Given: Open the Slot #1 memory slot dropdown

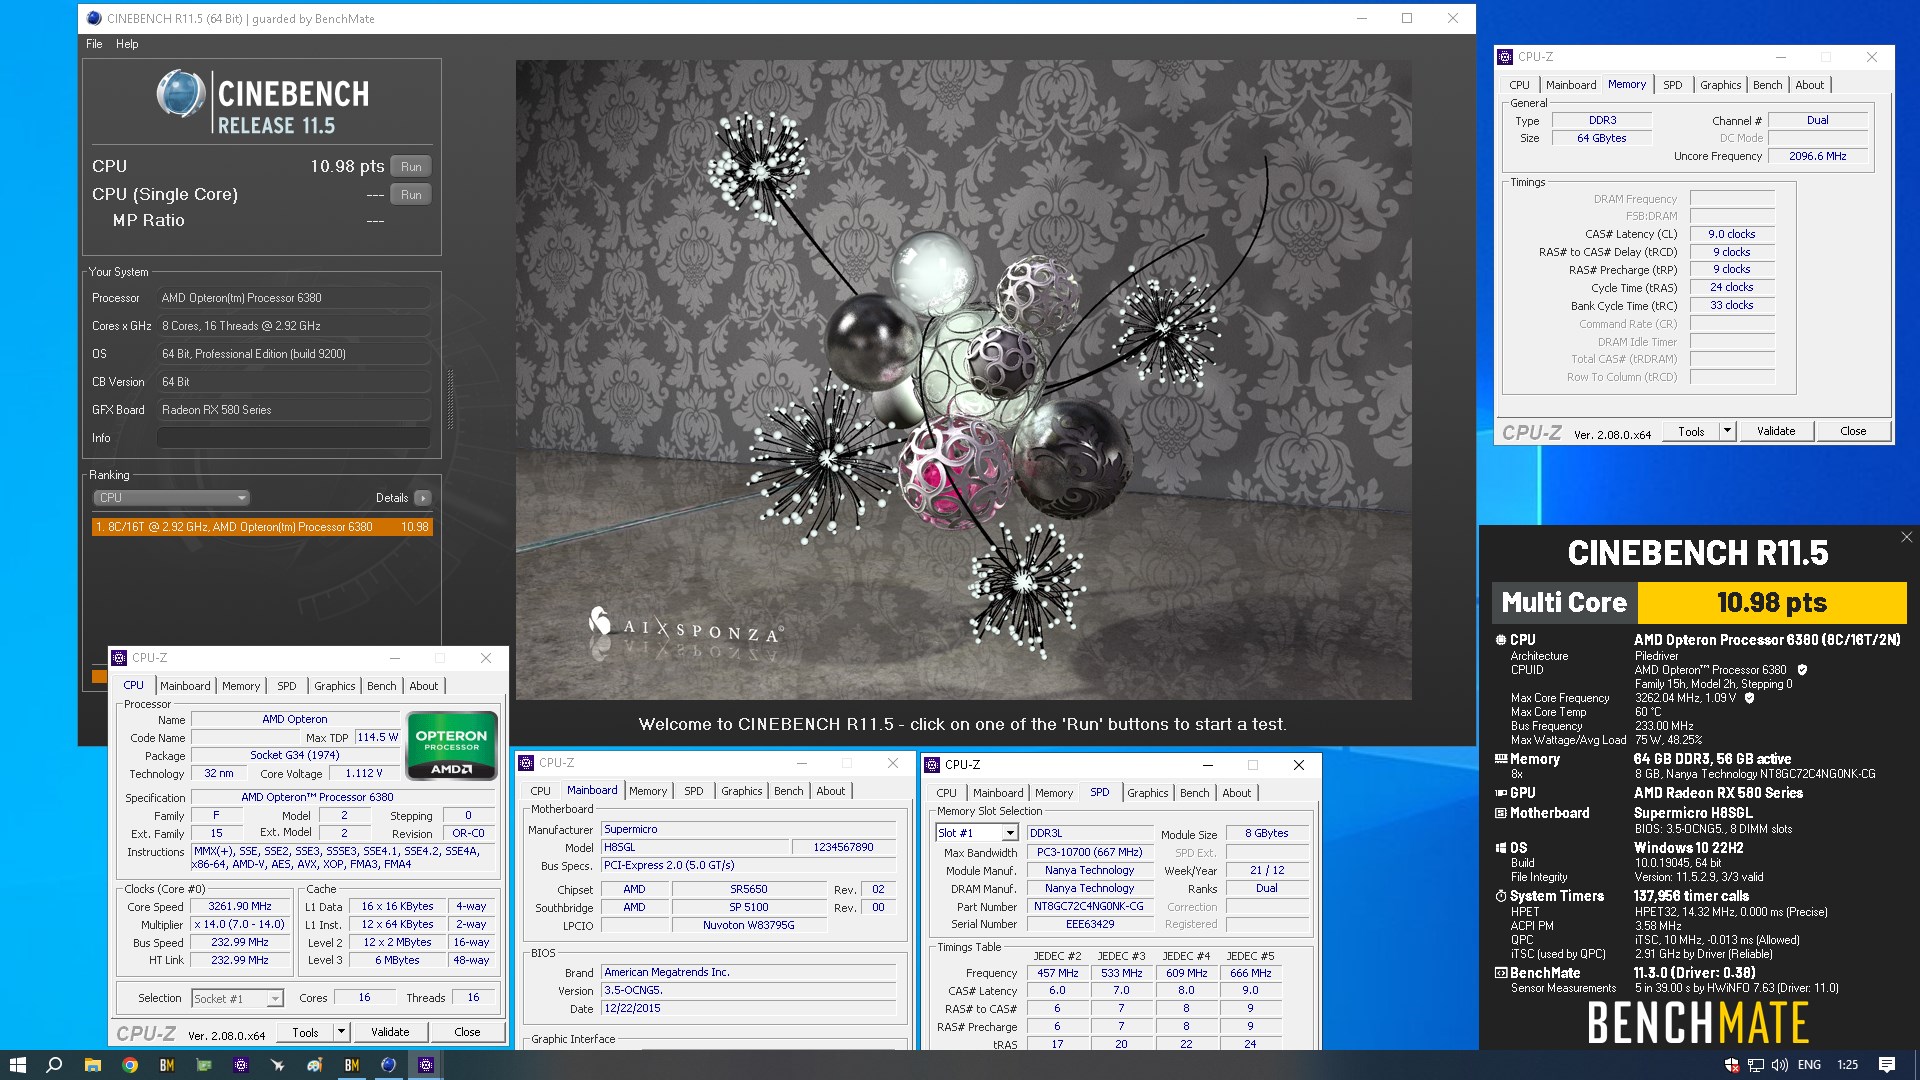Looking at the screenshot, I should 977,833.
